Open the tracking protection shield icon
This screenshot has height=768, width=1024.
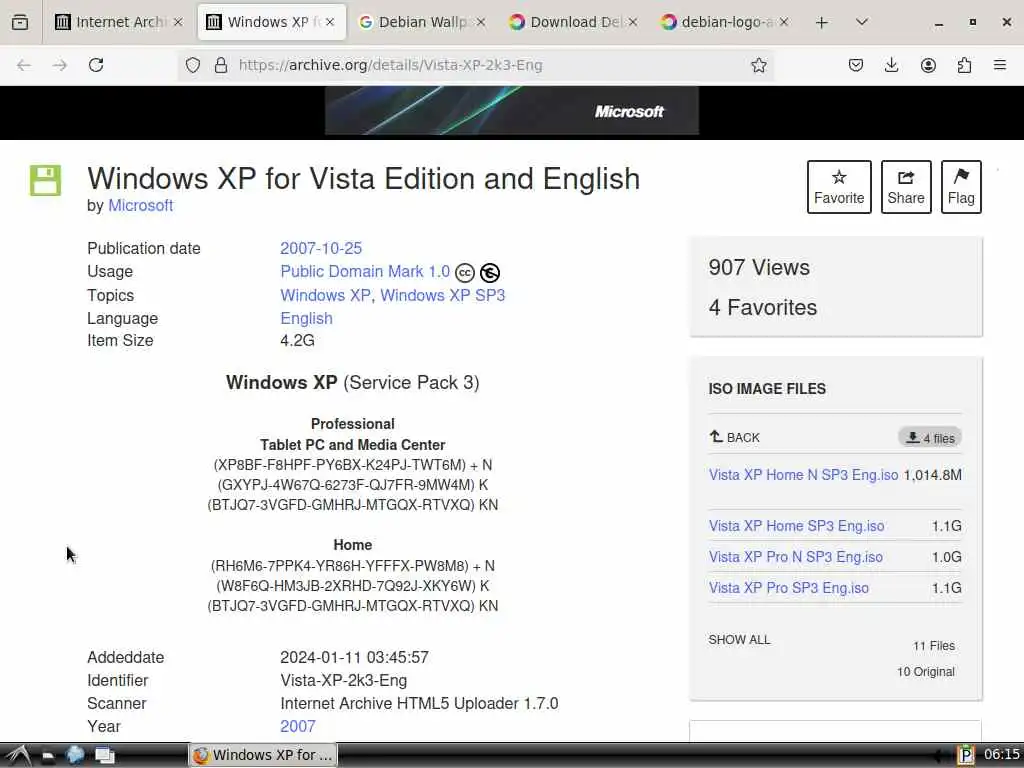pyautogui.click(x=193, y=65)
